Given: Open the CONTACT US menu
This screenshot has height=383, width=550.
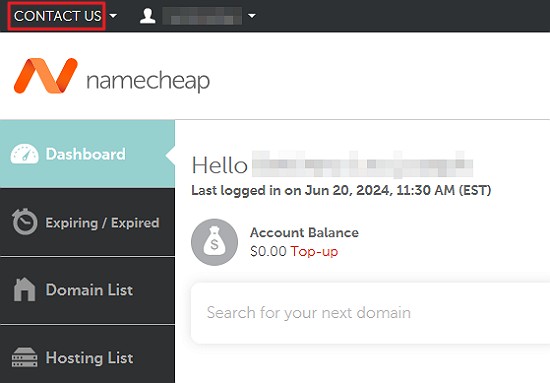Looking at the screenshot, I should (58, 16).
